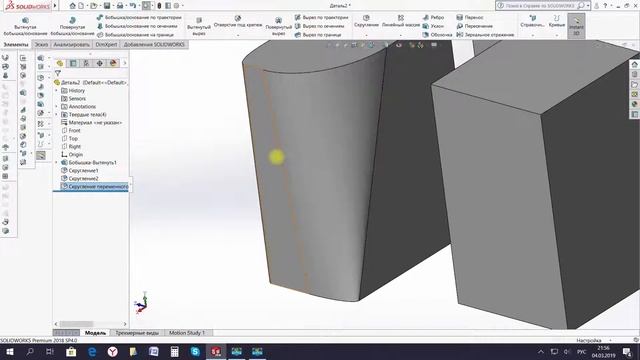
Task: Expand the Annotations tree node
Action: click(56, 107)
